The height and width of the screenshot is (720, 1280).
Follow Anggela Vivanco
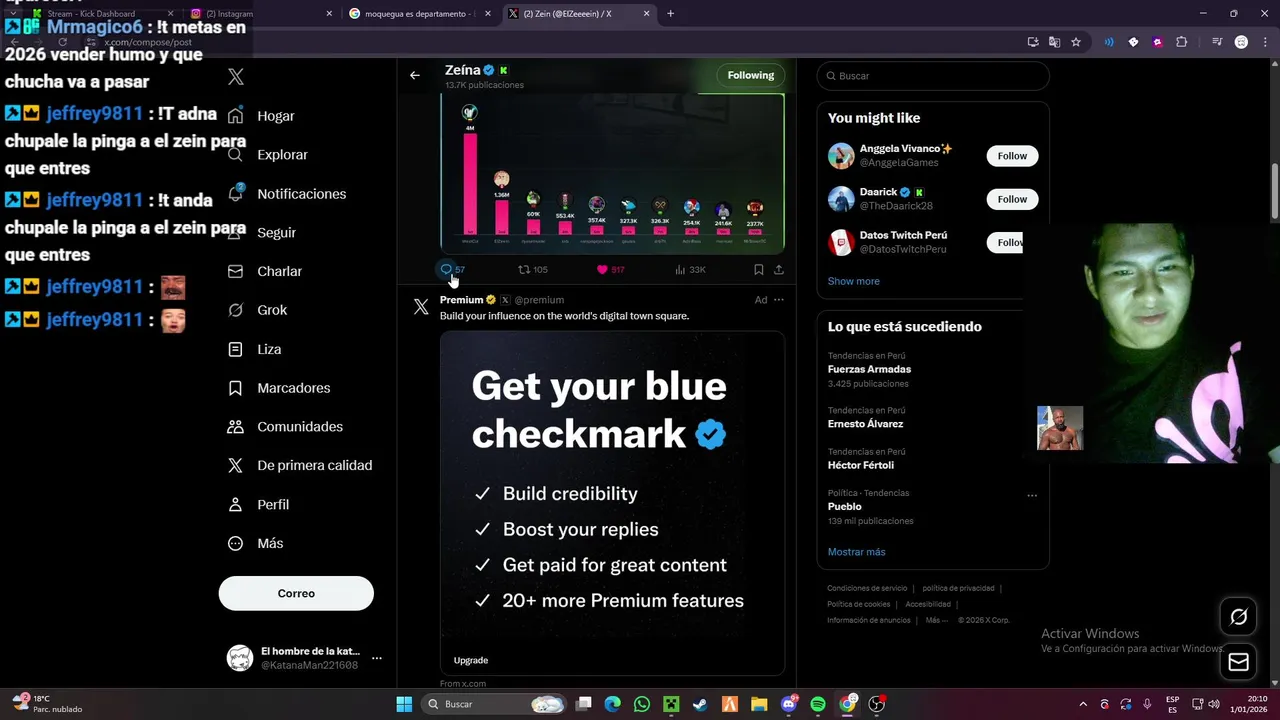pos(1012,156)
